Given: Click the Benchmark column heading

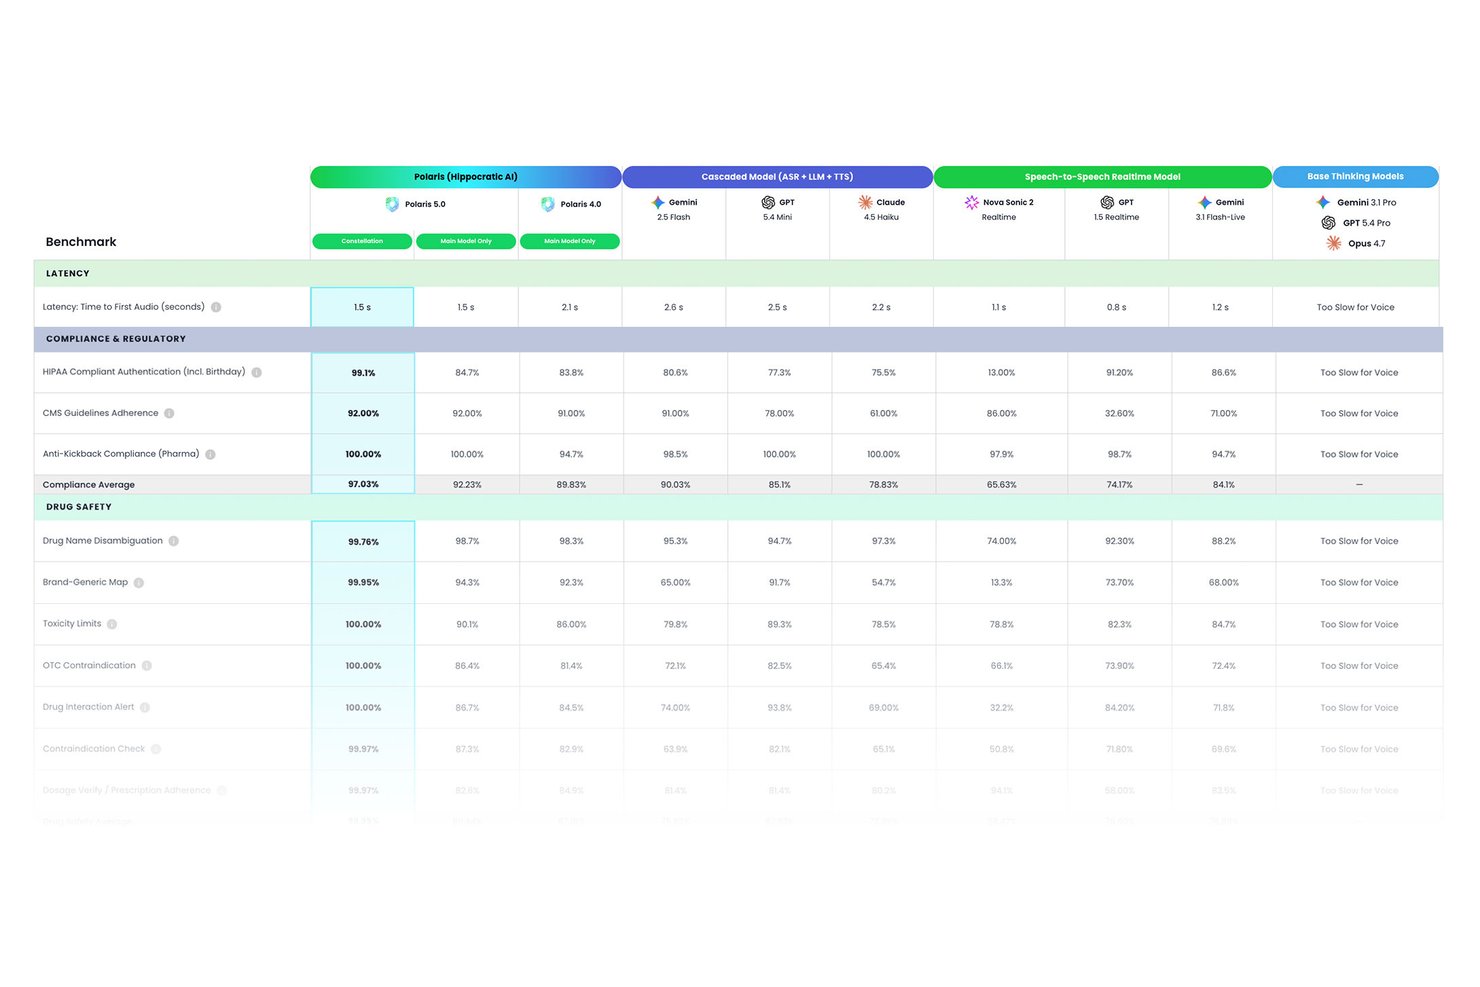Looking at the screenshot, I should tap(81, 242).
